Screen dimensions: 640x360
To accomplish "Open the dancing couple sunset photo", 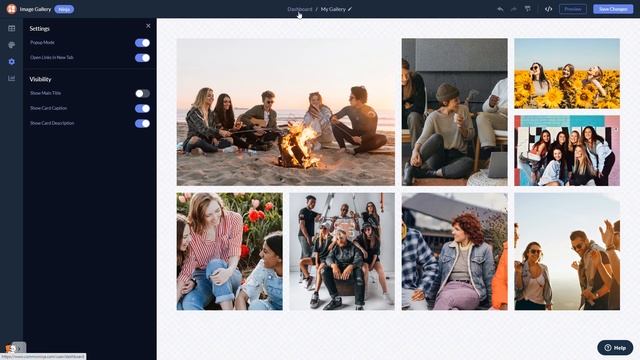I will click(x=567, y=251).
